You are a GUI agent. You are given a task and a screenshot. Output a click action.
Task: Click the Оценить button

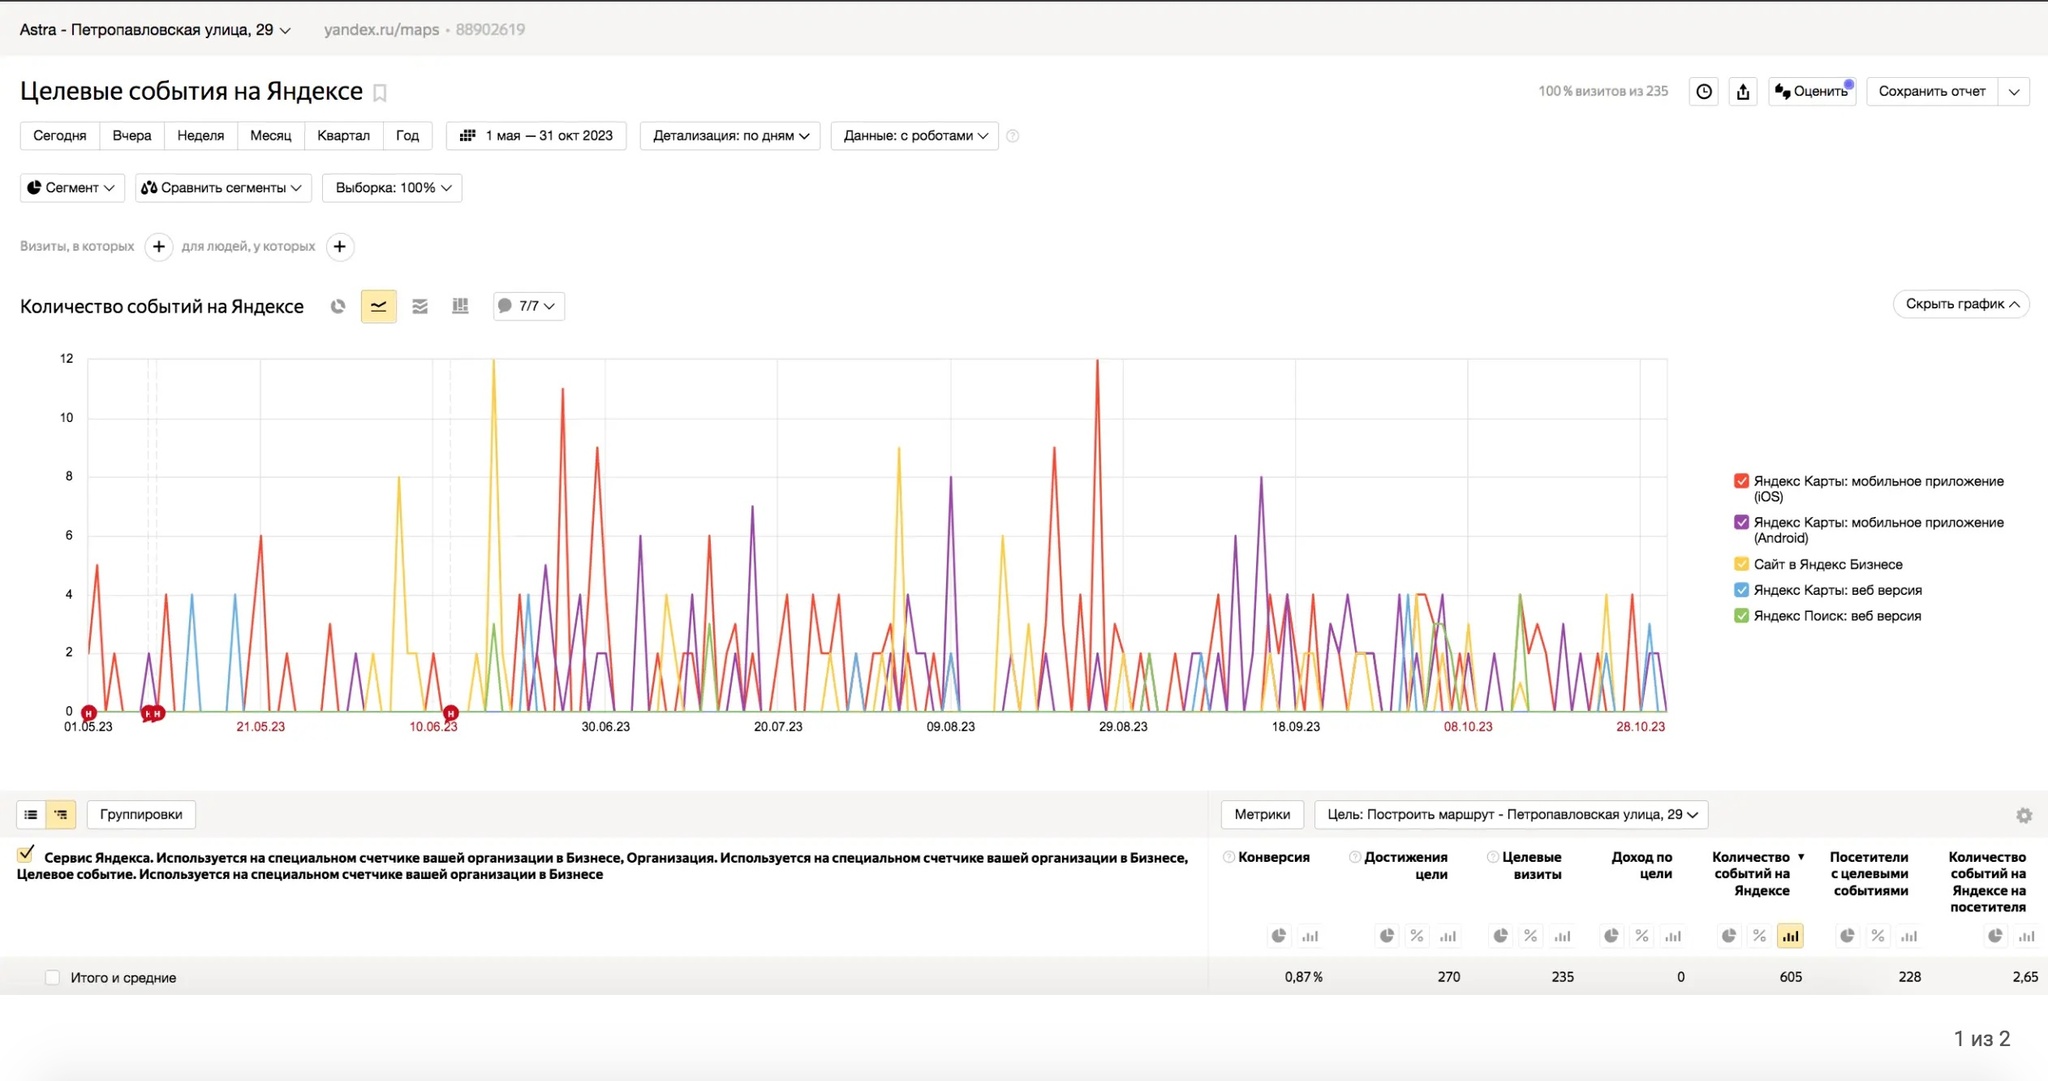click(1812, 91)
